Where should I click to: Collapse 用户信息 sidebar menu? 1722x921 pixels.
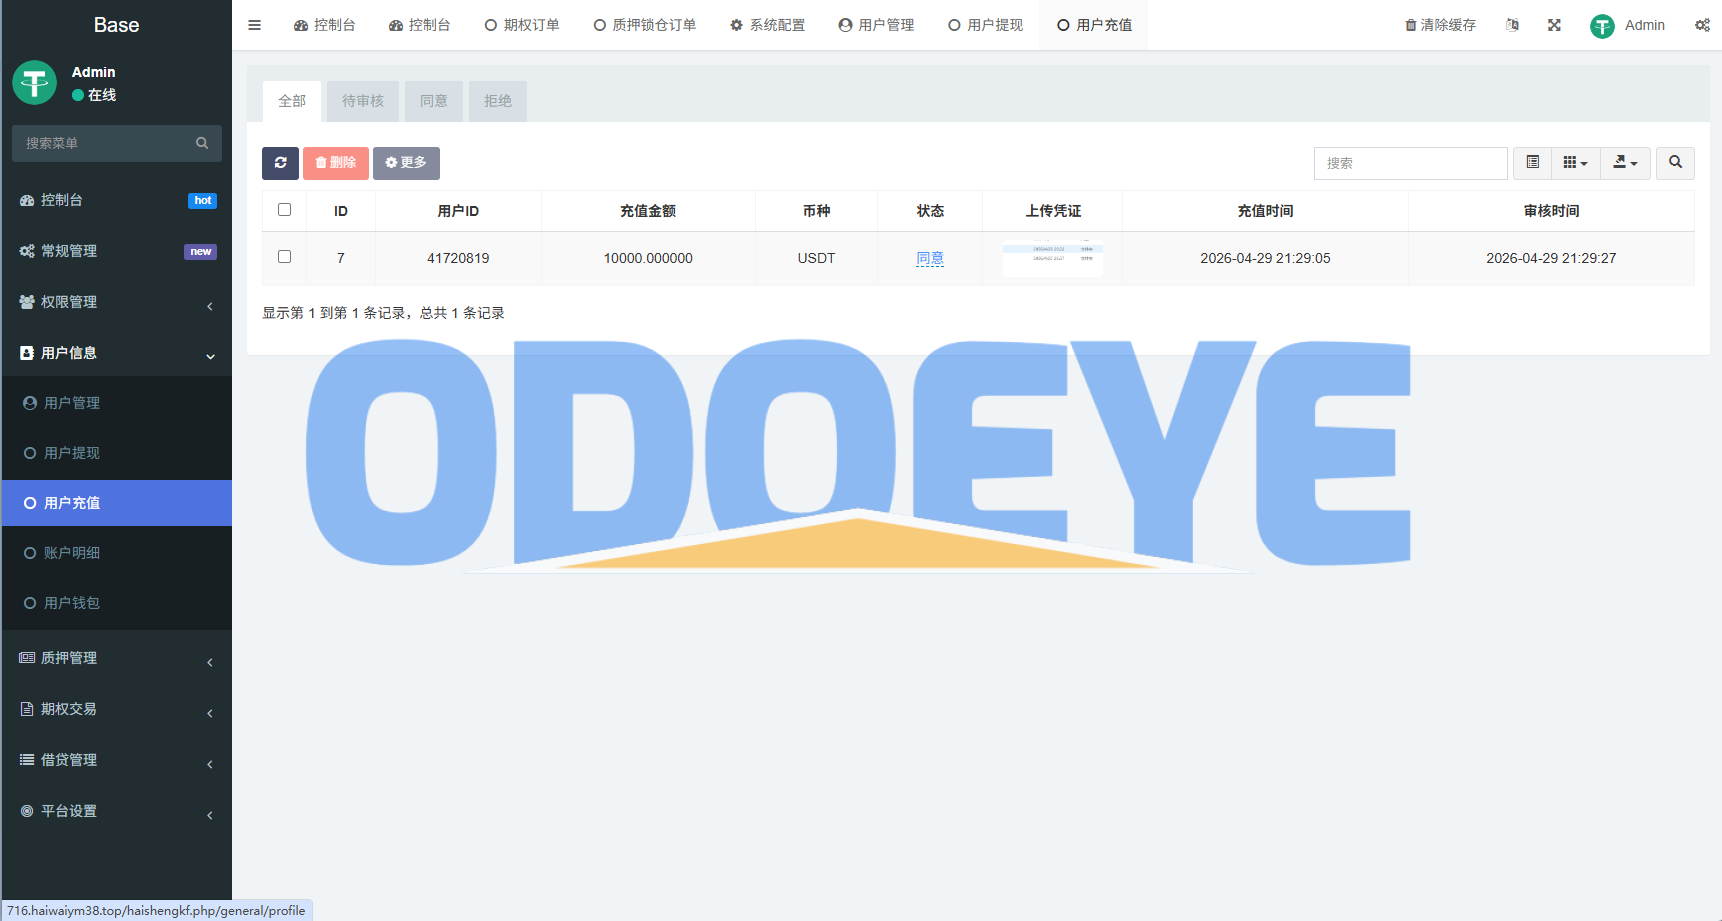click(x=117, y=353)
